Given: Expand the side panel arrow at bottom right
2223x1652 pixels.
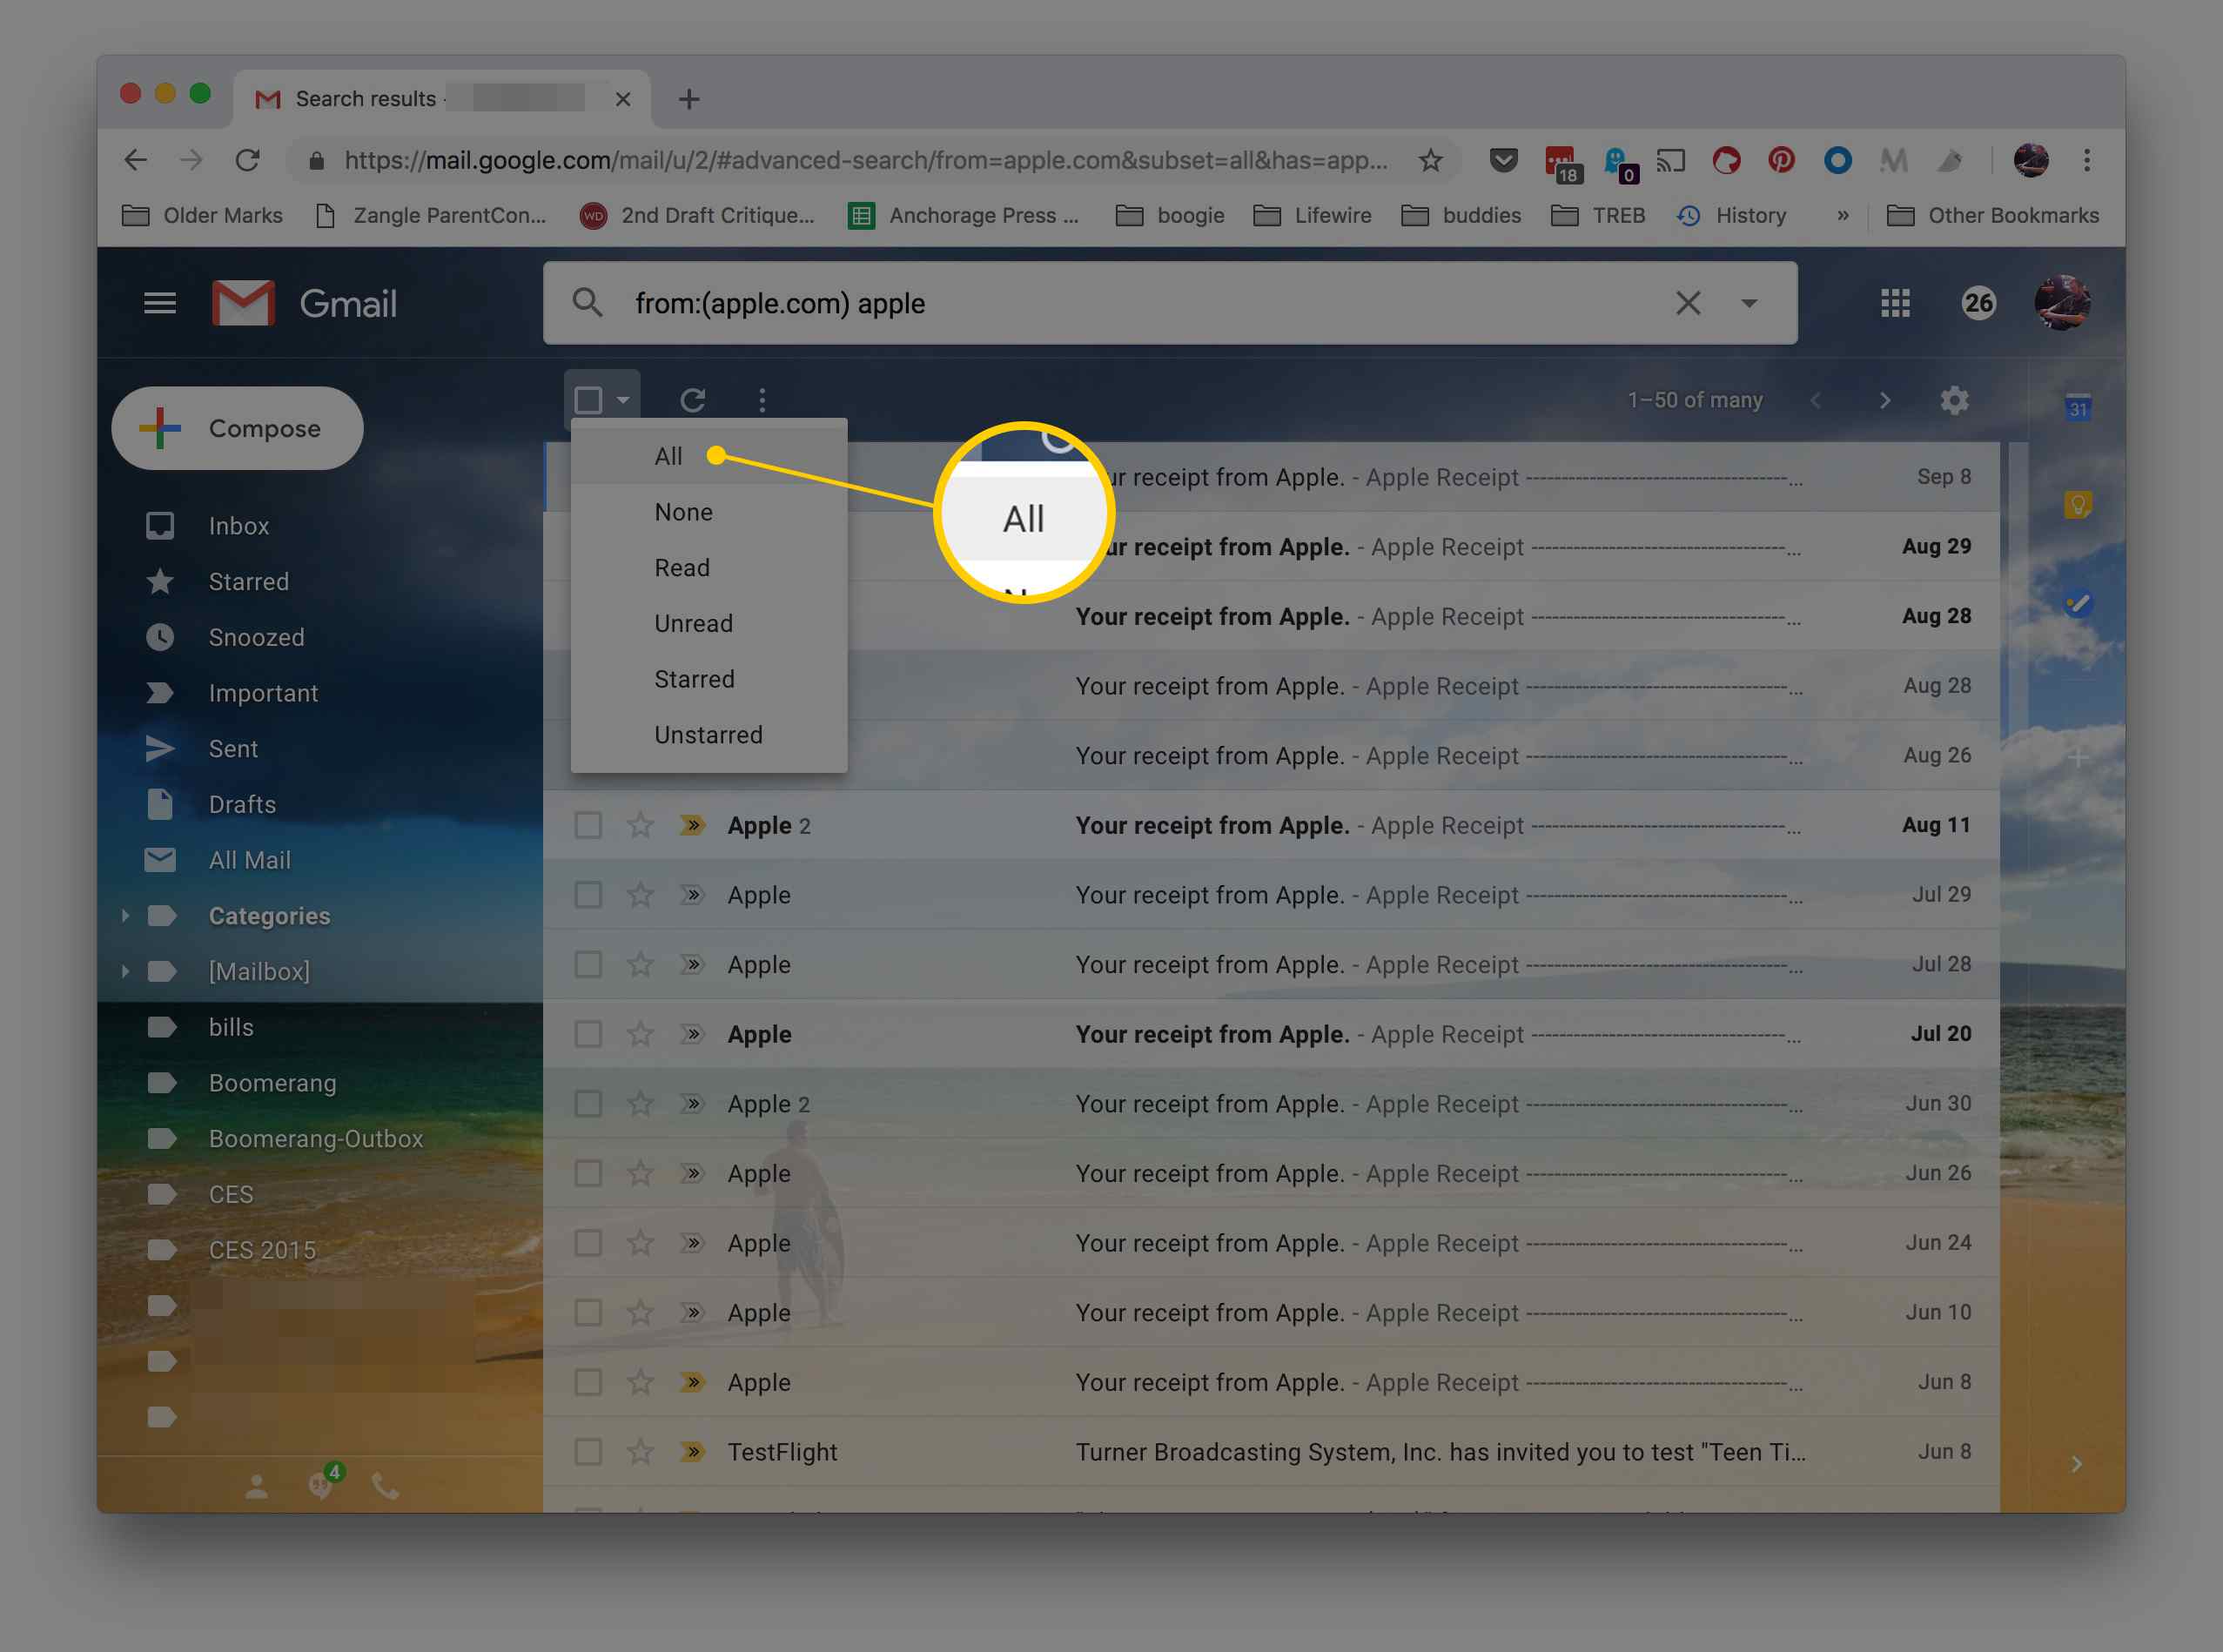Looking at the screenshot, I should [x=2077, y=1464].
